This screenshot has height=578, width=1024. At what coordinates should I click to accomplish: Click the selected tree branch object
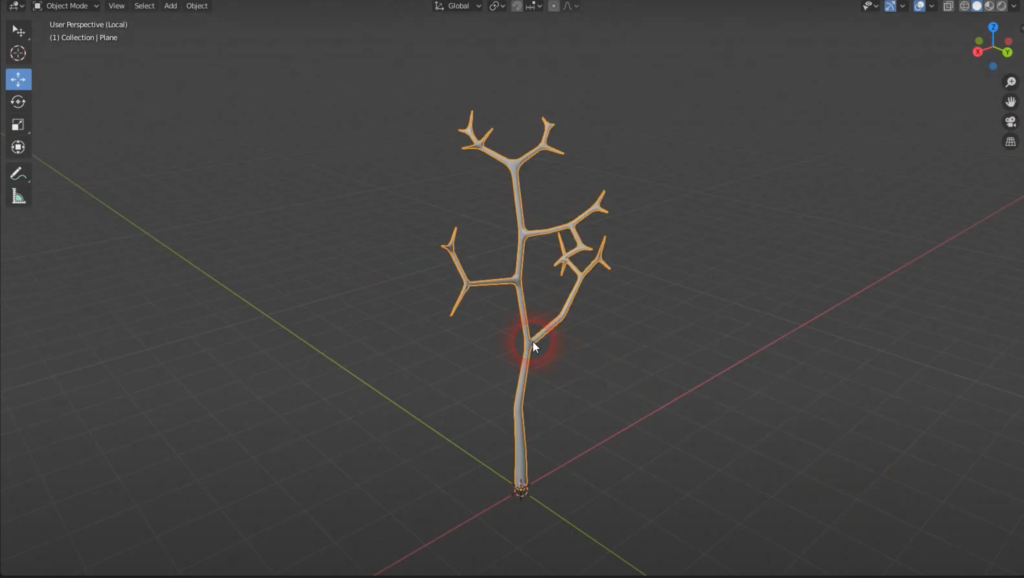(520, 418)
